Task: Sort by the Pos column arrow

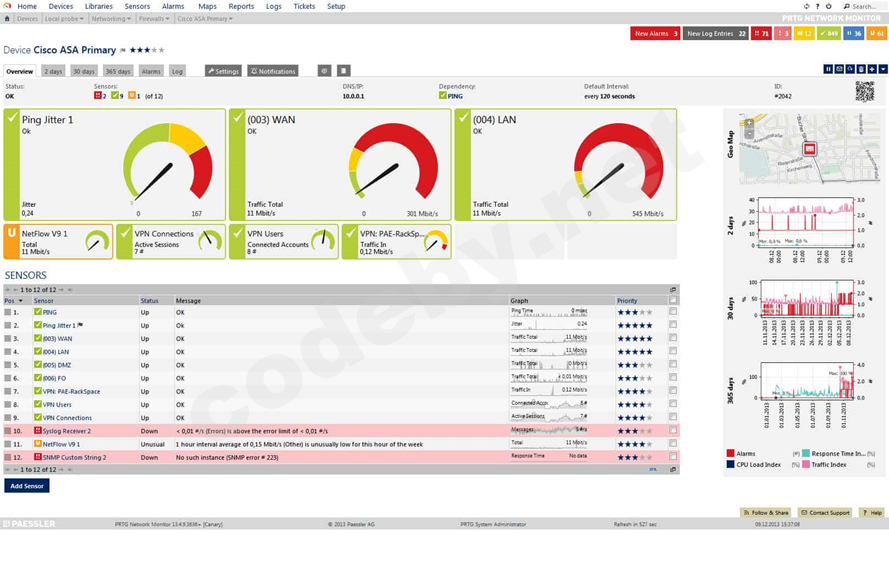Action: click(x=21, y=301)
